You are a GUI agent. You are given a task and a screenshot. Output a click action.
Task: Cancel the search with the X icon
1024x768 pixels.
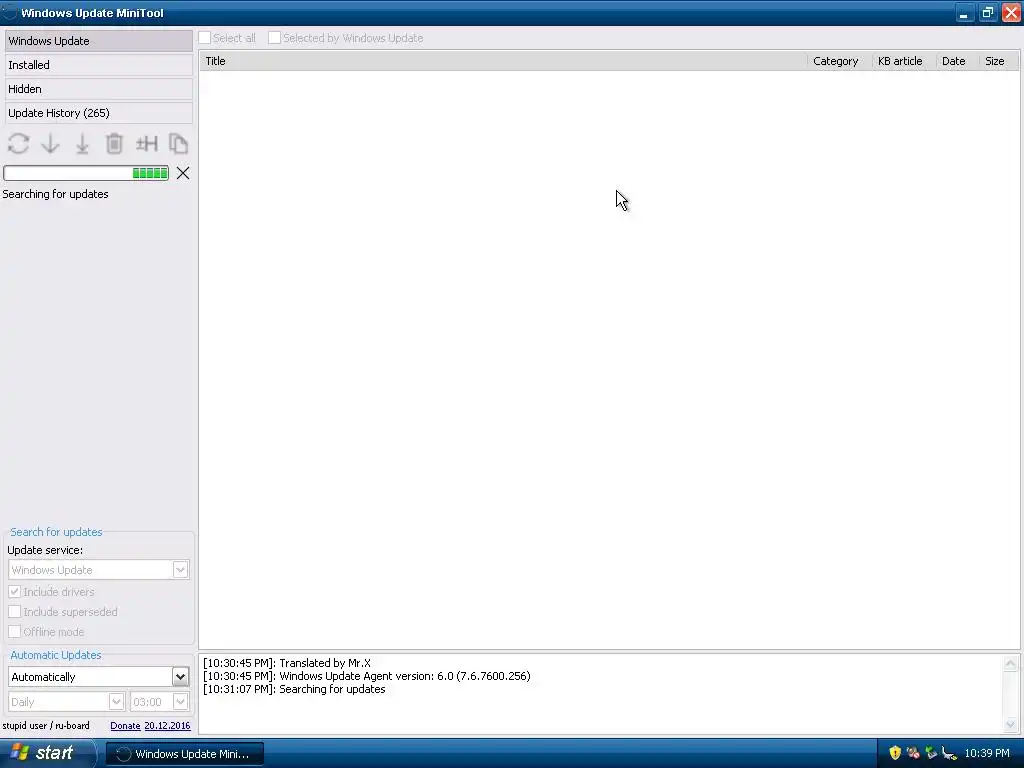pos(183,173)
